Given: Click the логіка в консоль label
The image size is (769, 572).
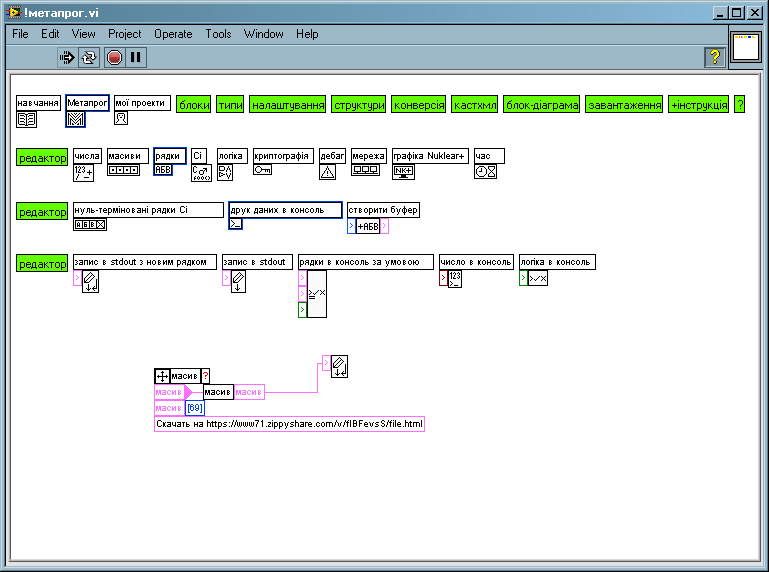Looking at the screenshot, I should [x=557, y=262].
